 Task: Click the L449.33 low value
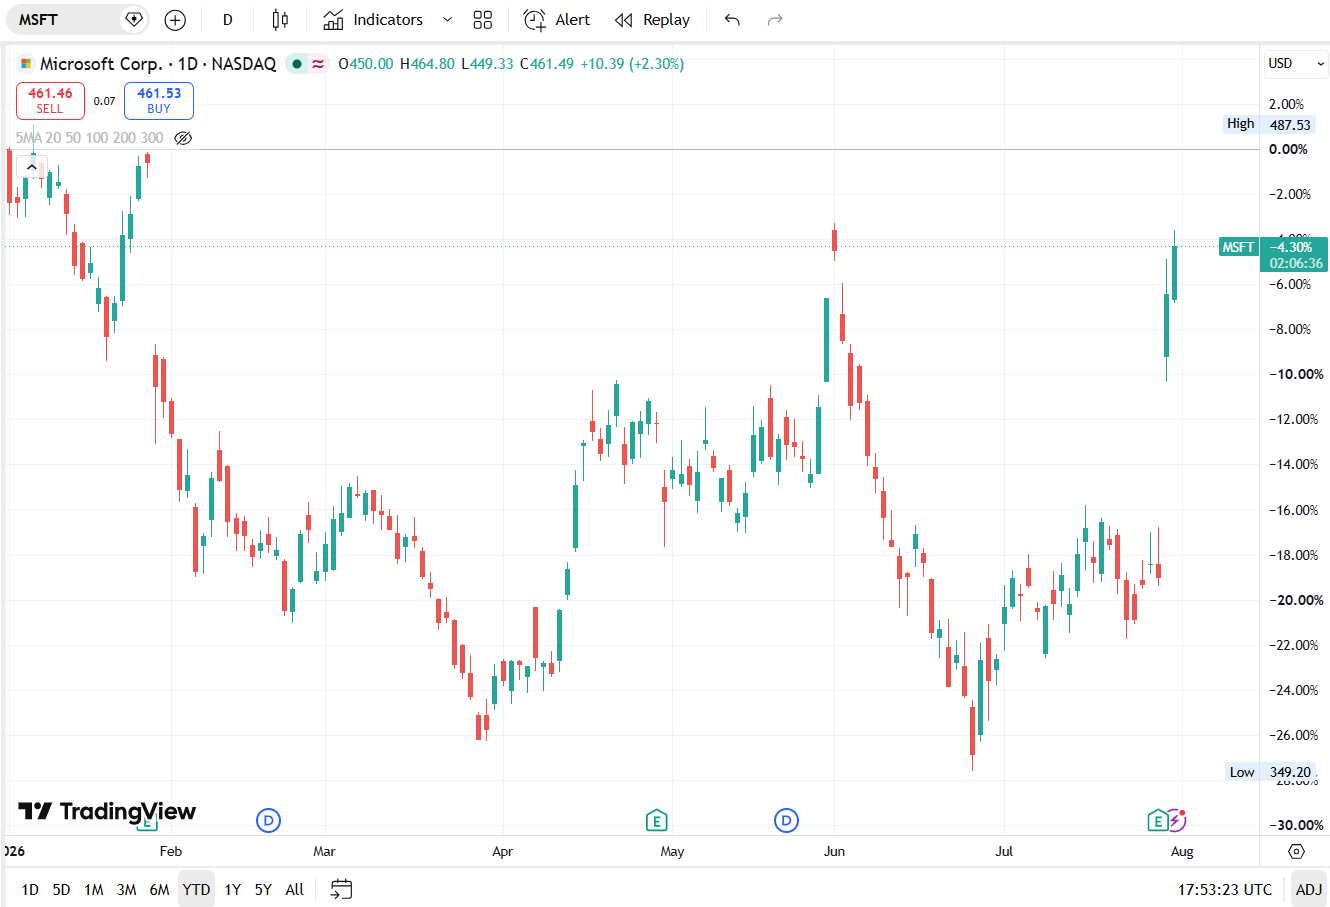tap(487, 64)
